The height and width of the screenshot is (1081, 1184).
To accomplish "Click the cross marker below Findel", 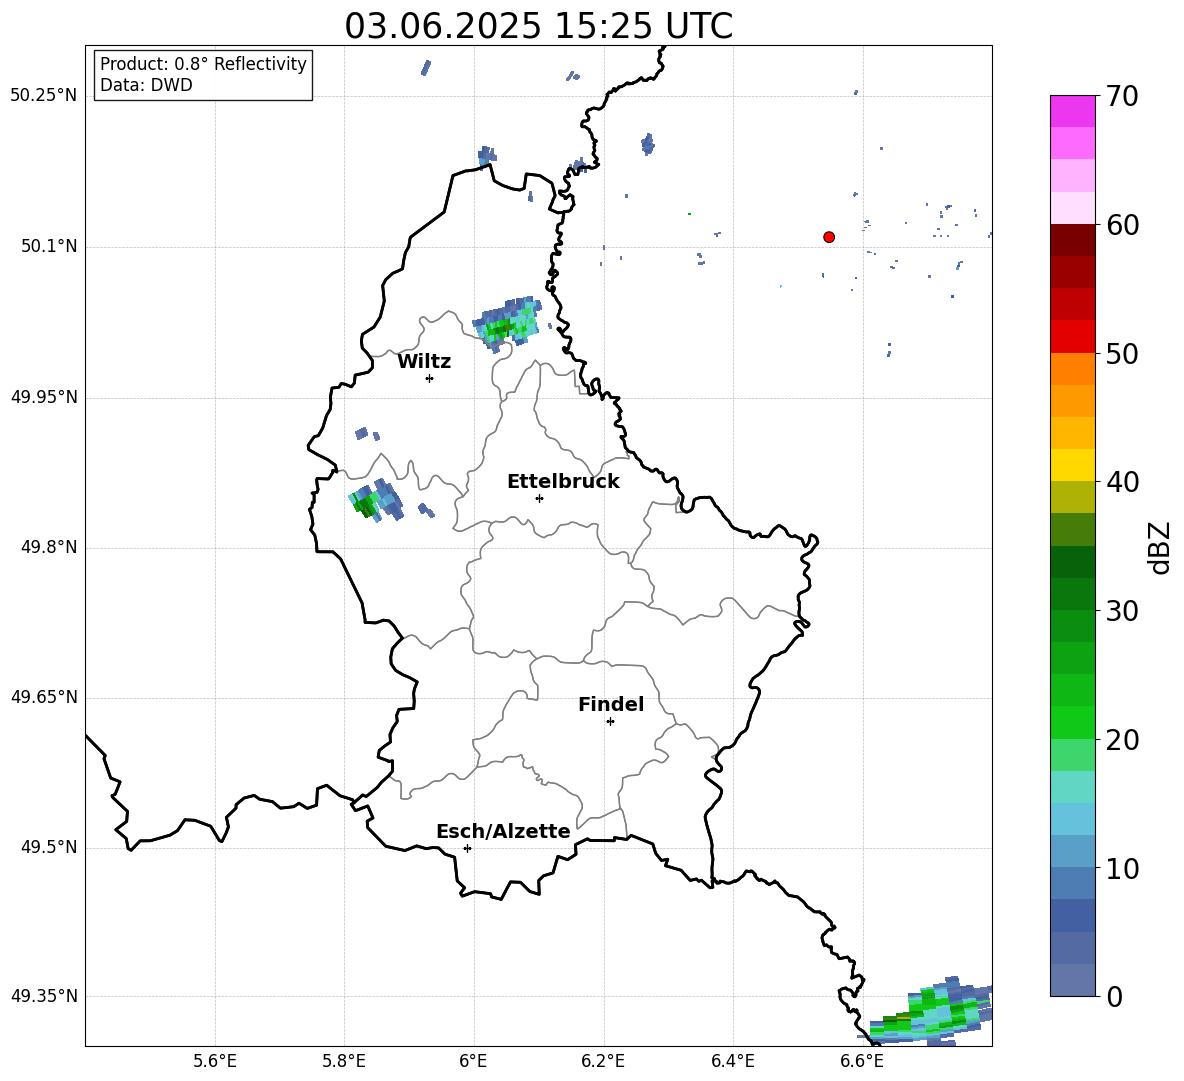I will tap(610, 722).
